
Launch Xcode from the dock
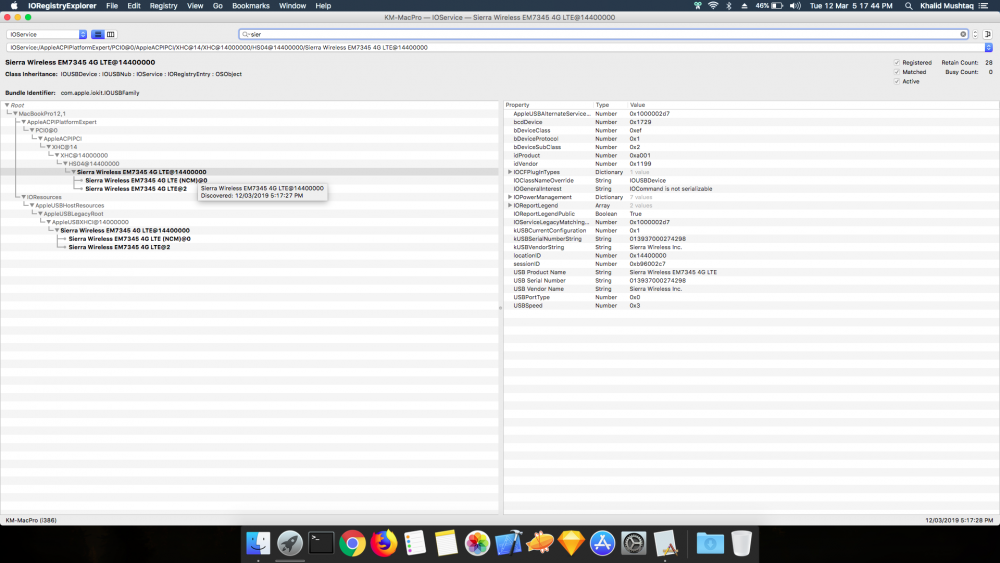tap(508, 543)
